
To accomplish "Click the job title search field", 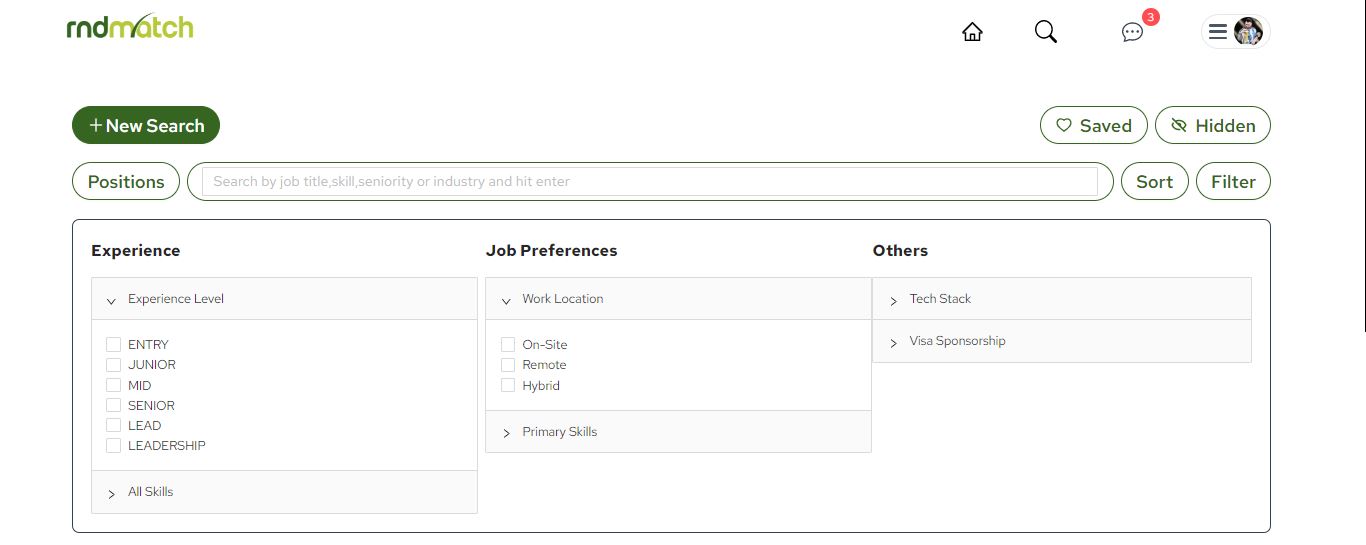I will click(x=650, y=182).
